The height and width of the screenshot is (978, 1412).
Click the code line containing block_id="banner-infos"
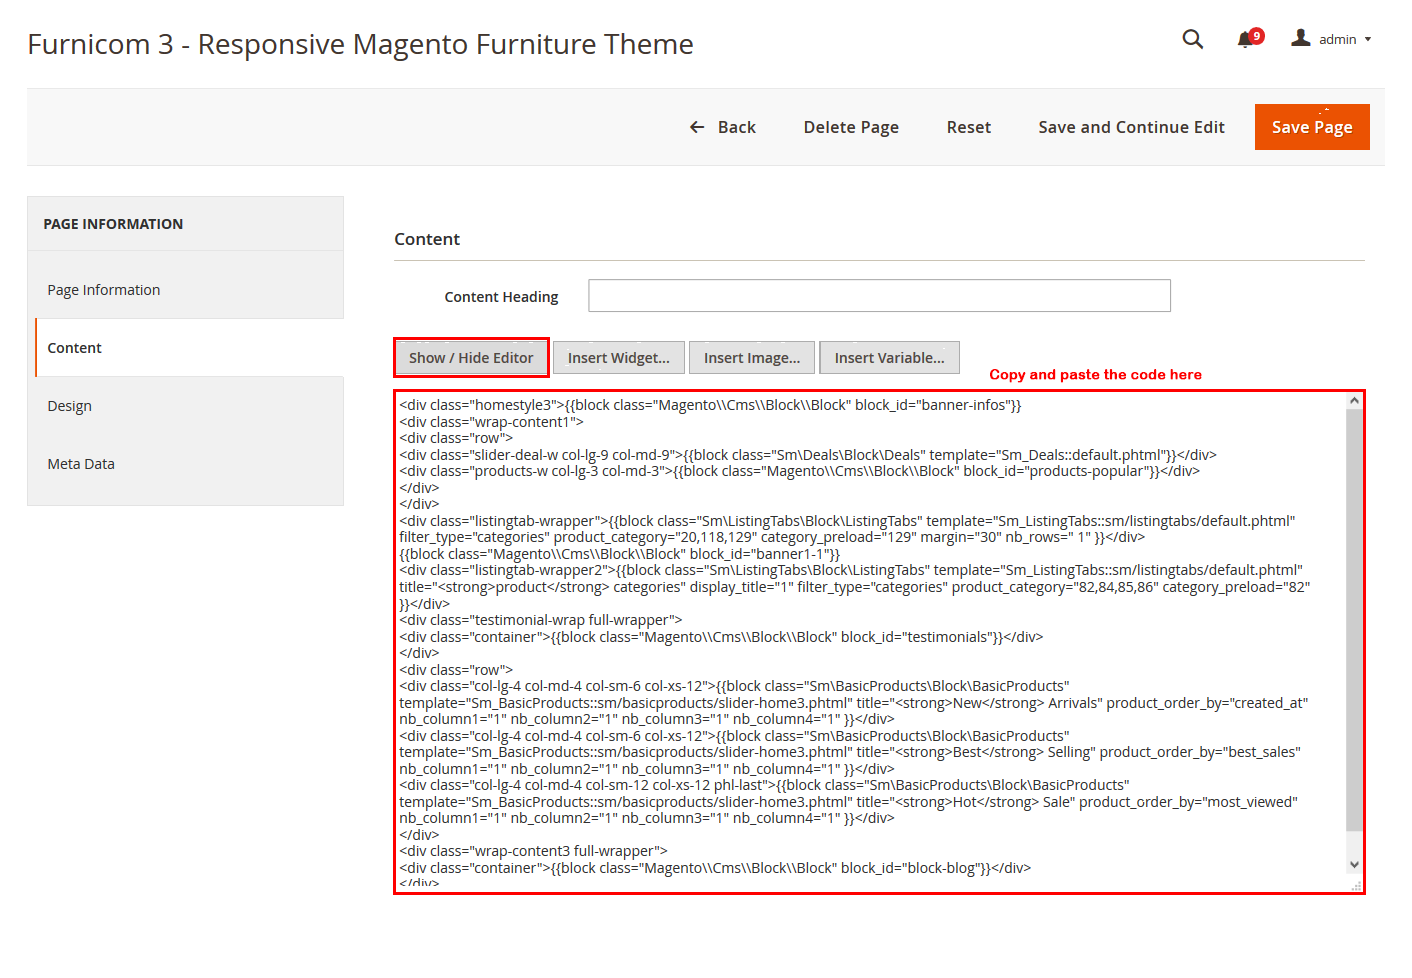pyautogui.click(x=710, y=405)
